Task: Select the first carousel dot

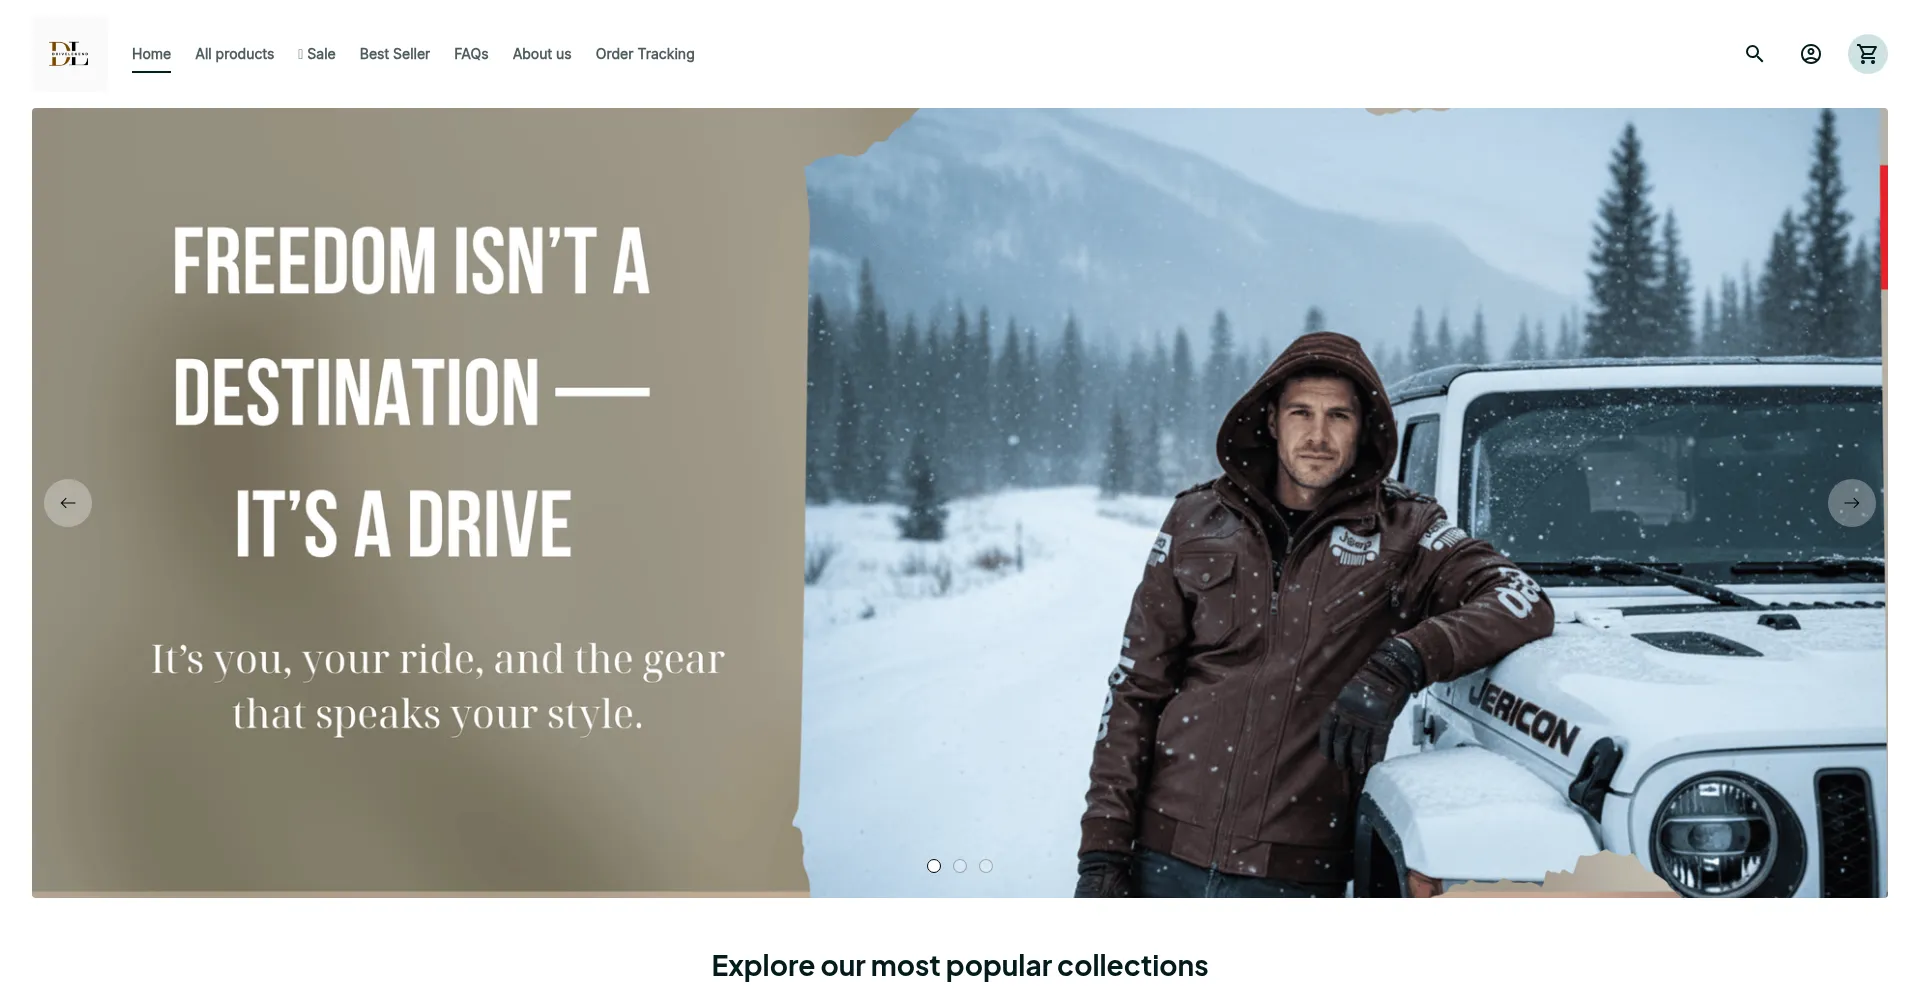Action: 934,866
